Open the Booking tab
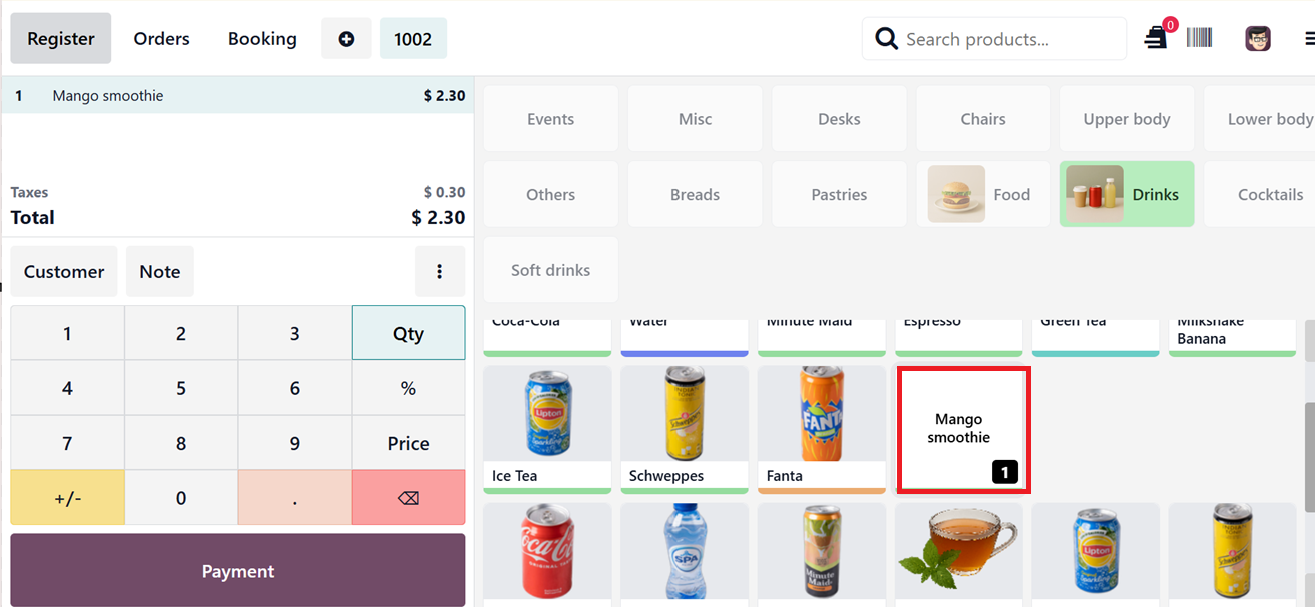Viewport: 1315px width, 607px height. click(262, 39)
